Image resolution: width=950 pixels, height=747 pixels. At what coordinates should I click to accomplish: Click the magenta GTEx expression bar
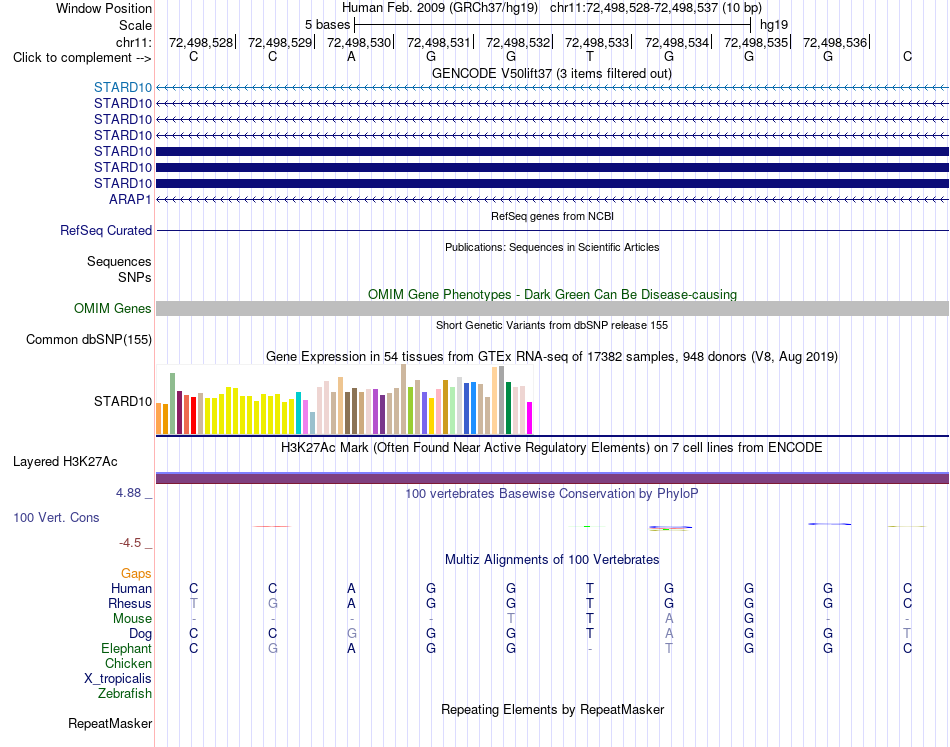[x=529, y=418]
